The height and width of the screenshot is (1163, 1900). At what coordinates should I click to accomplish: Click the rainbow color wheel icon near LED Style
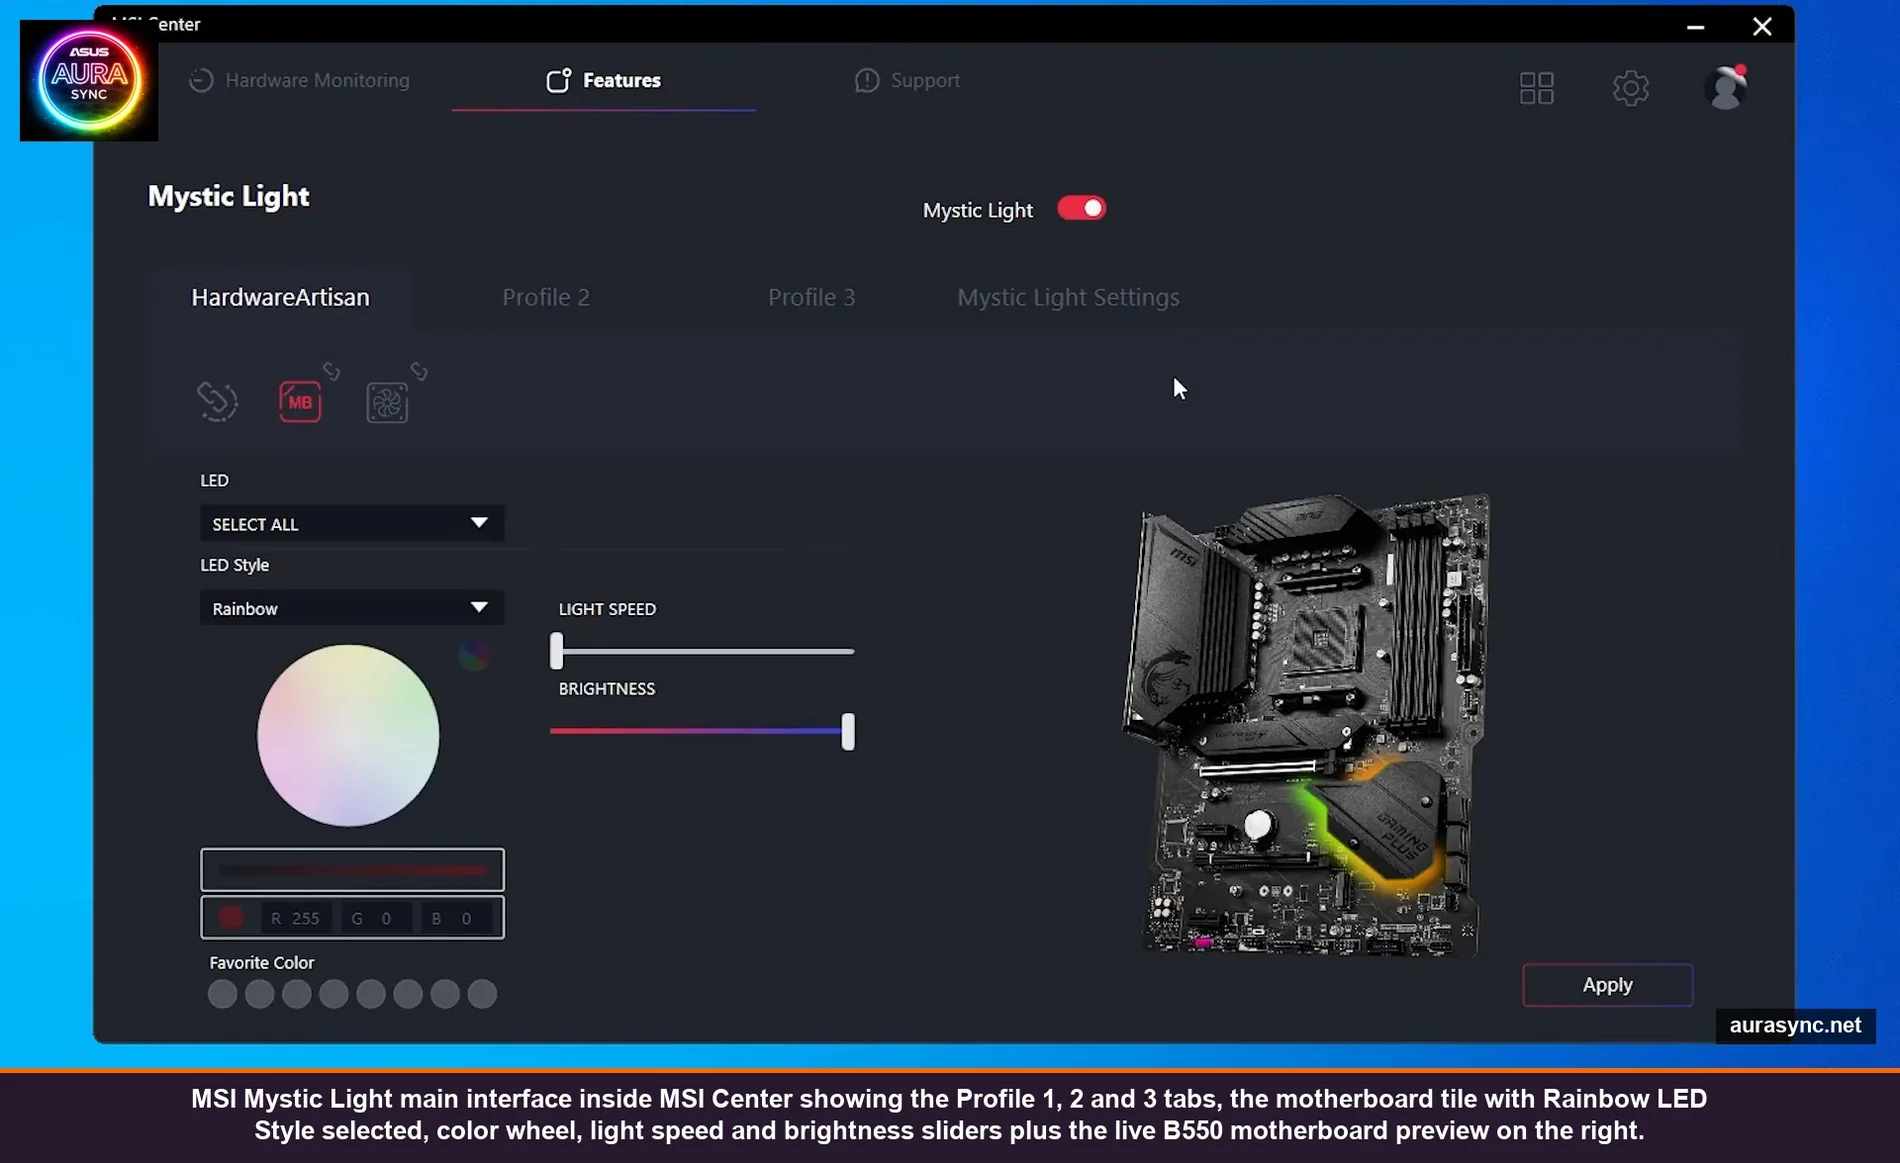pyautogui.click(x=474, y=655)
